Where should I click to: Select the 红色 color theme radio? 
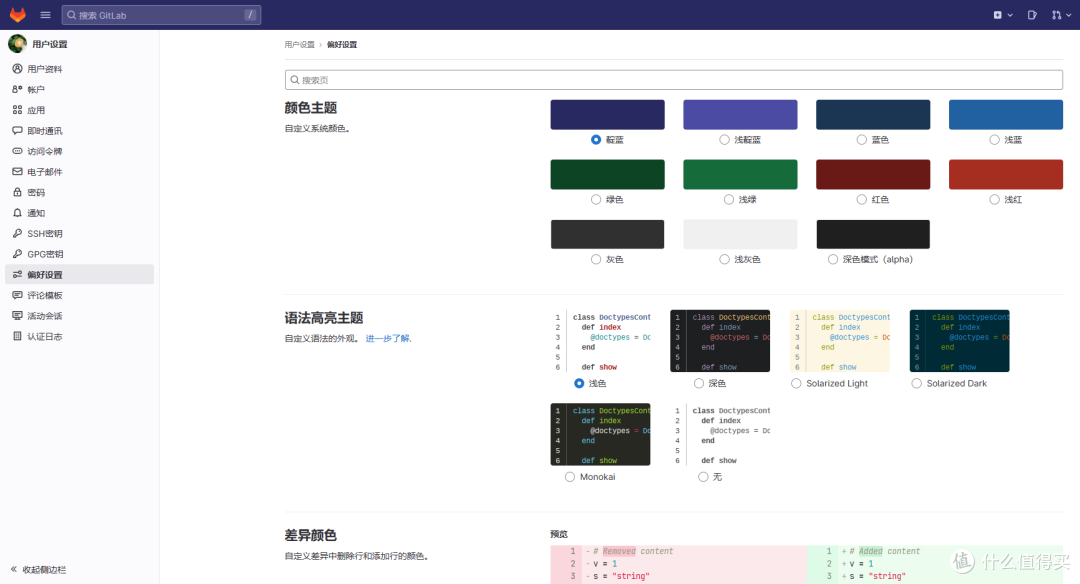(862, 200)
